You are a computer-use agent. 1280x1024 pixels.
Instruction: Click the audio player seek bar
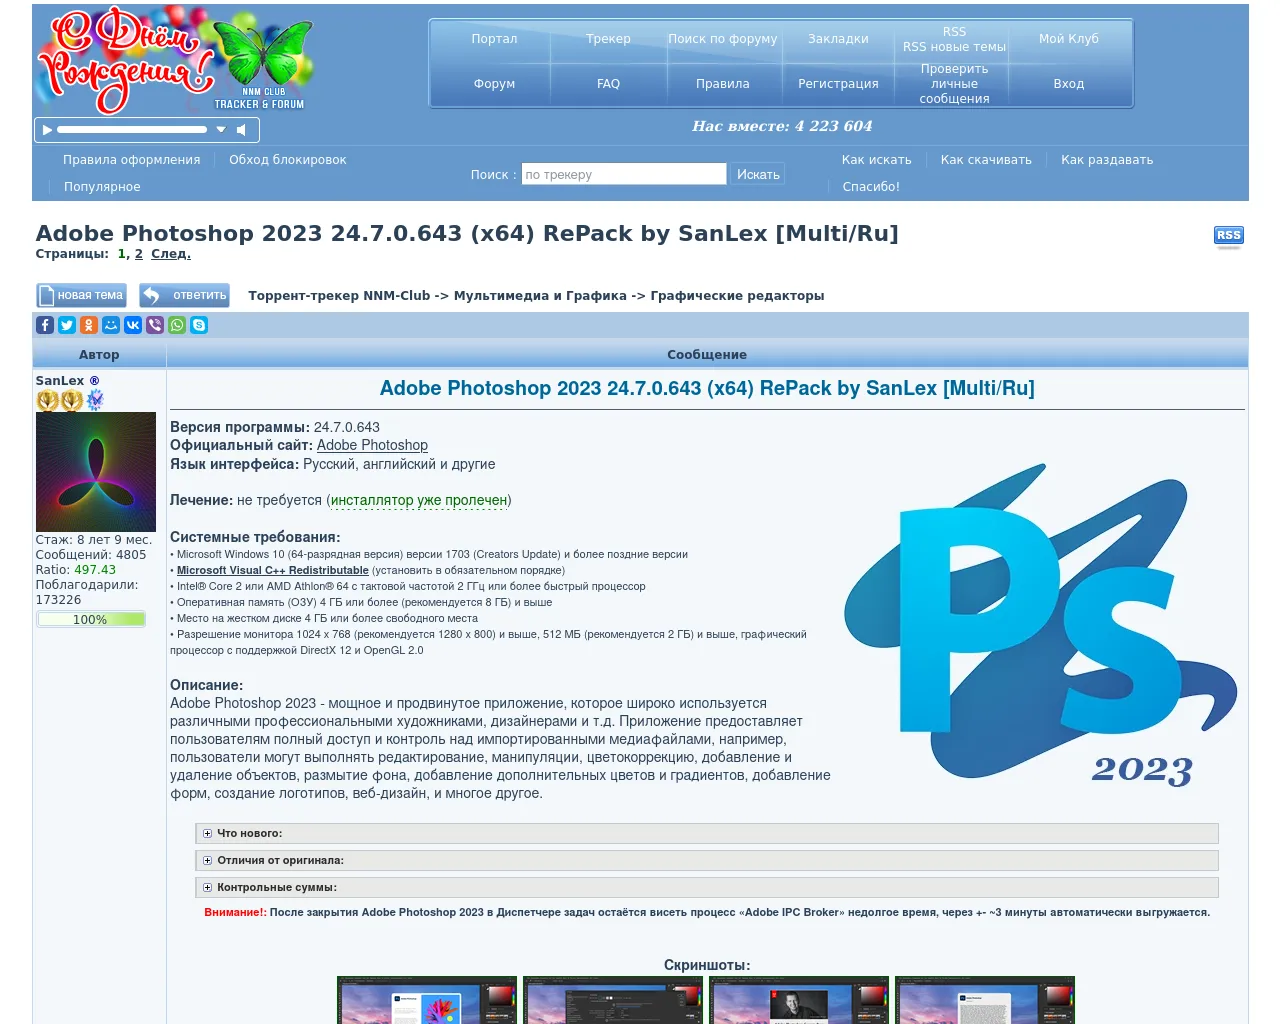tap(131, 130)
